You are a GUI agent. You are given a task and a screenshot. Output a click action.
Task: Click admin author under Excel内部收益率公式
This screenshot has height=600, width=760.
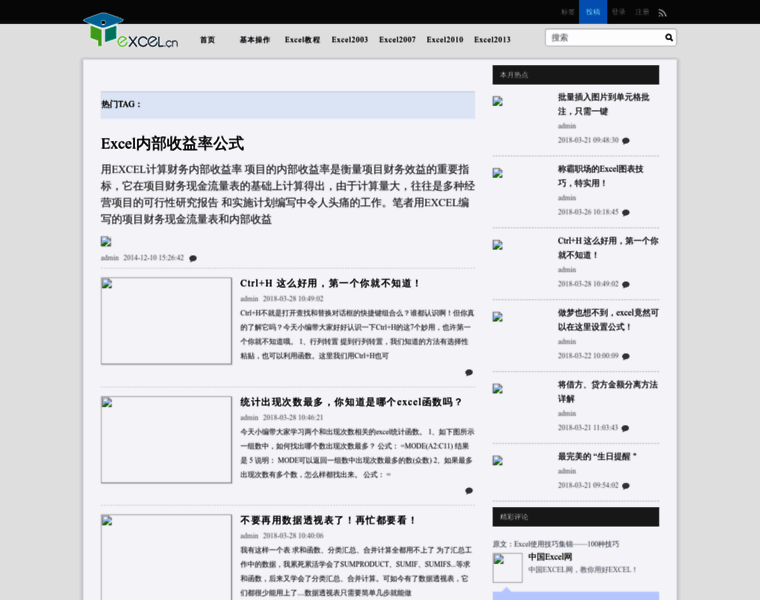(x=110, y=258)
